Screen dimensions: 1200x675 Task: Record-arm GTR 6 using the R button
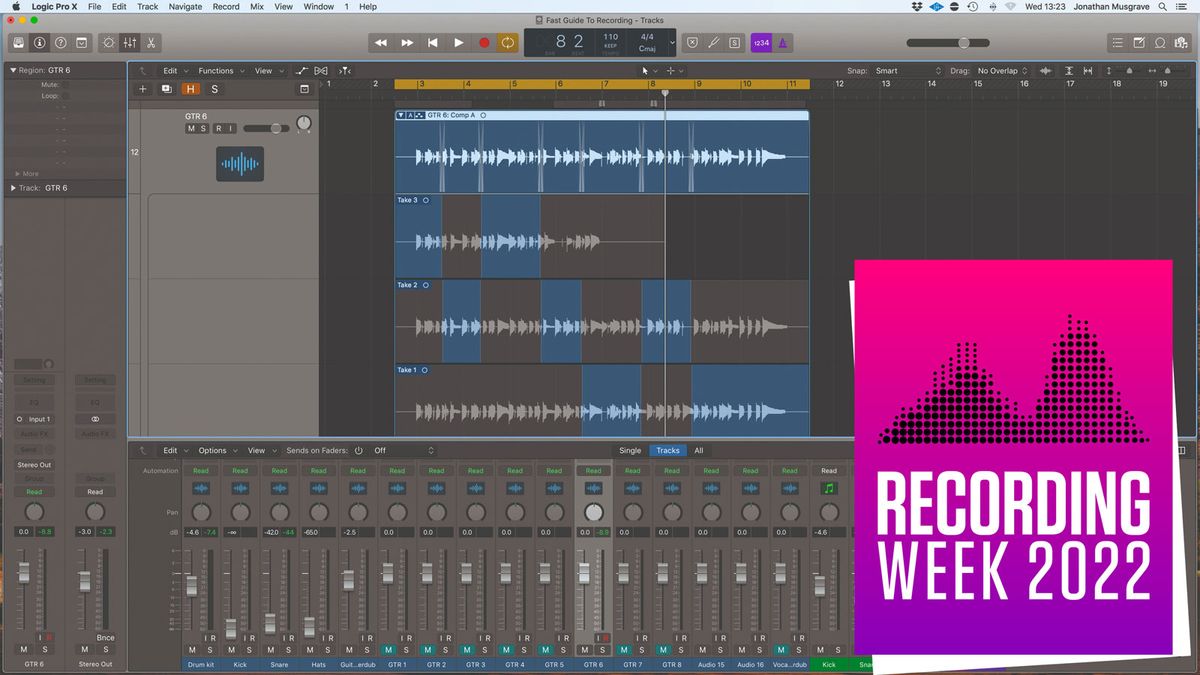point(218,128)
